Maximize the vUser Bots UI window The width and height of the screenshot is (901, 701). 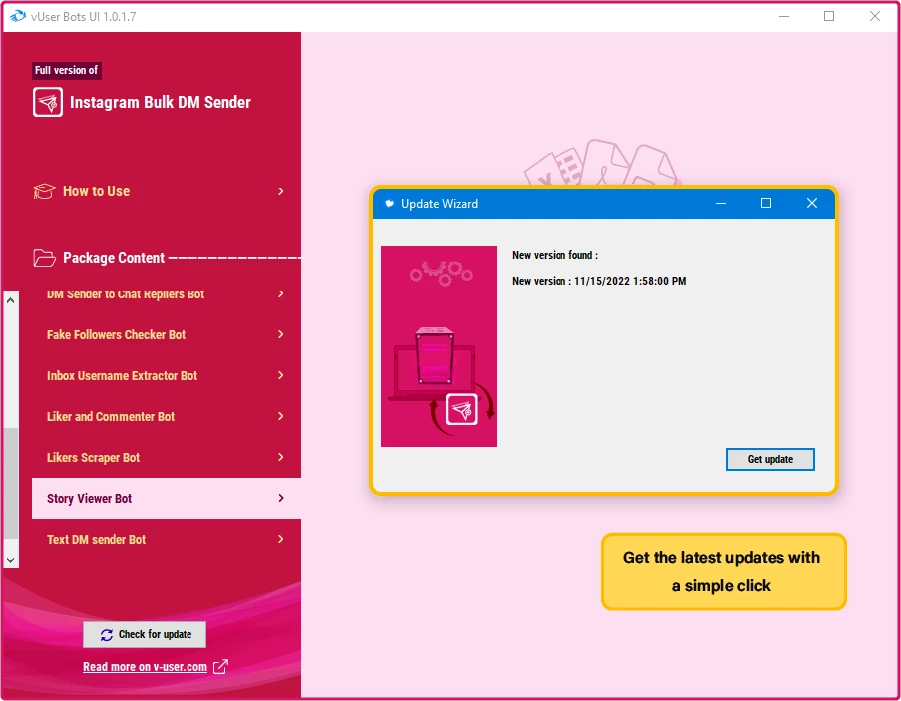pos(829,16)
